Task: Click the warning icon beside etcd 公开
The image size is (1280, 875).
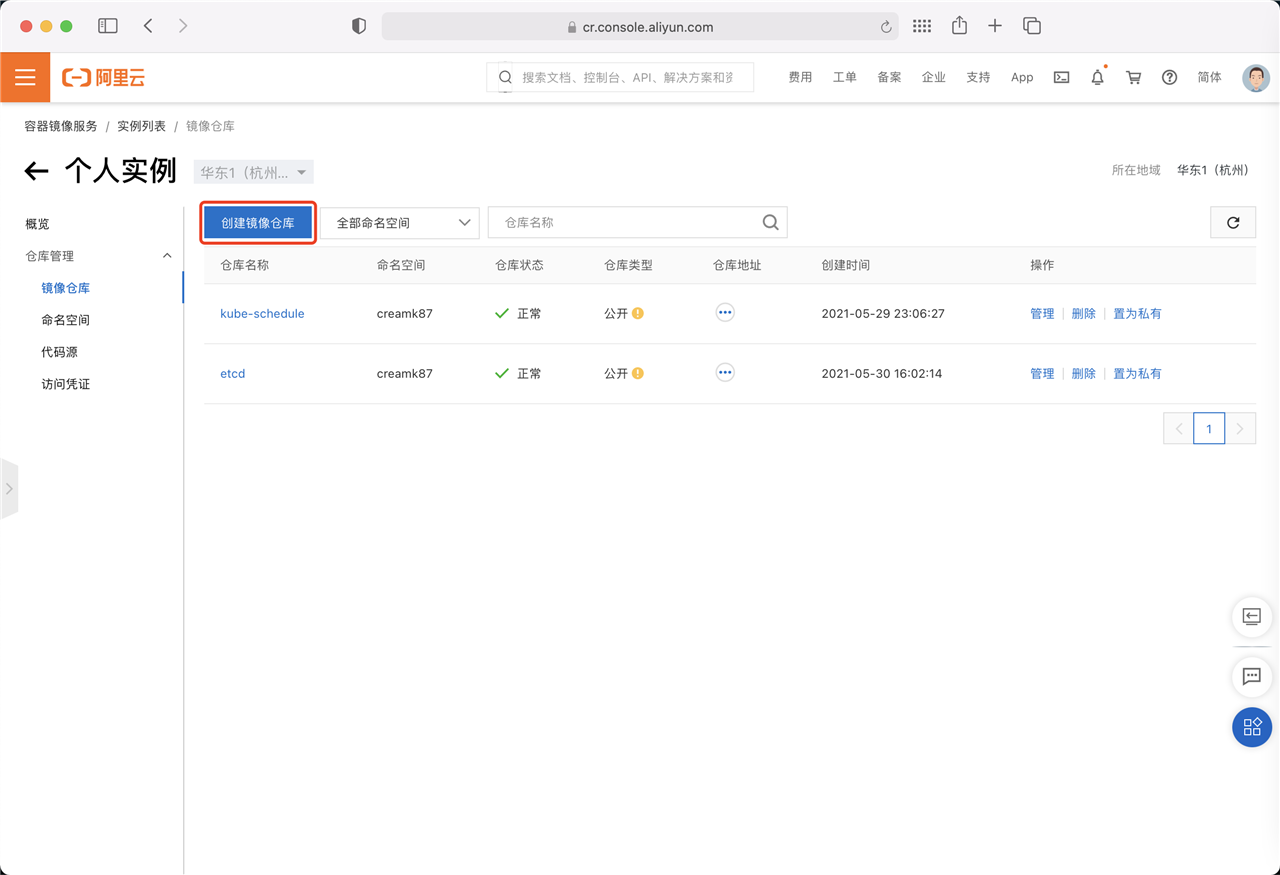Action: [638, 373]
